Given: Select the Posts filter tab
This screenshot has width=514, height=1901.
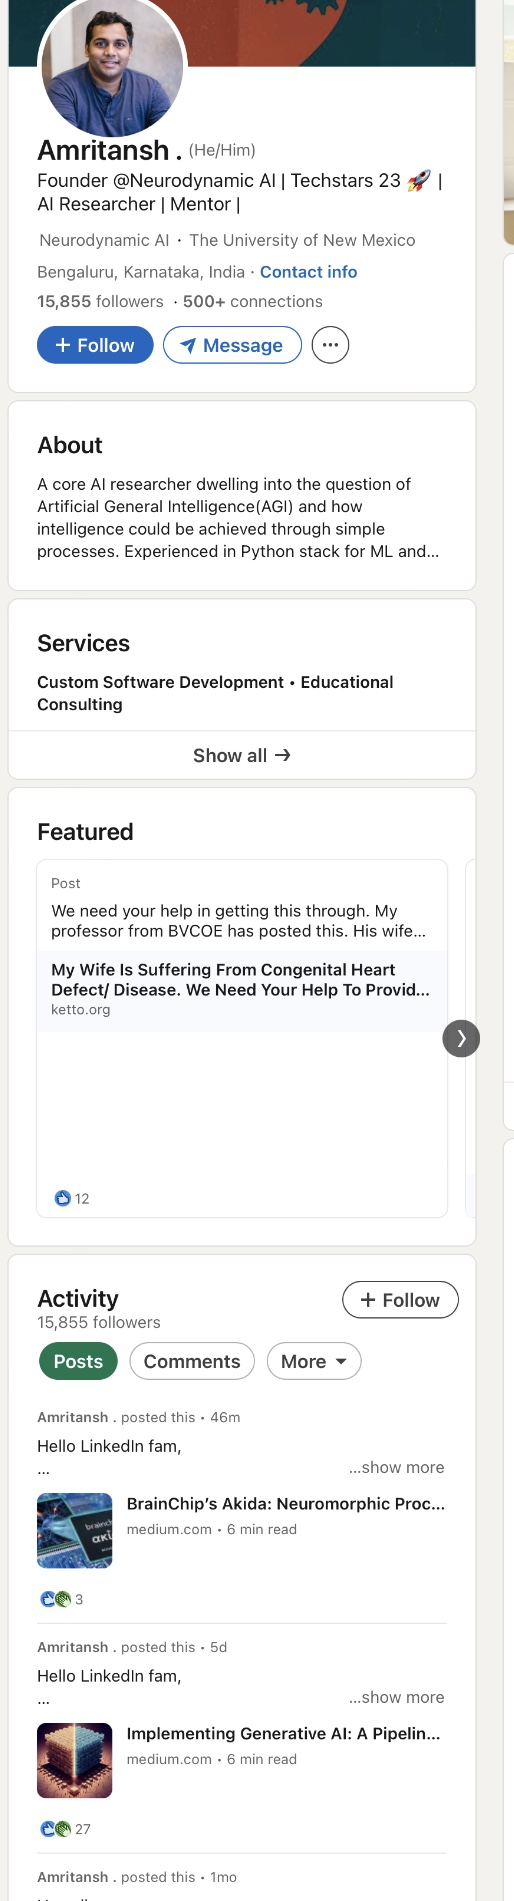Looking at the screenshot, I should 78,1361.
